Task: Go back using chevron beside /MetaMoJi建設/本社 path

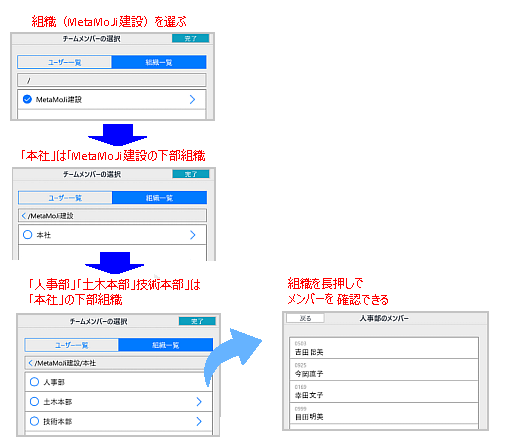Action: [30, 363]
